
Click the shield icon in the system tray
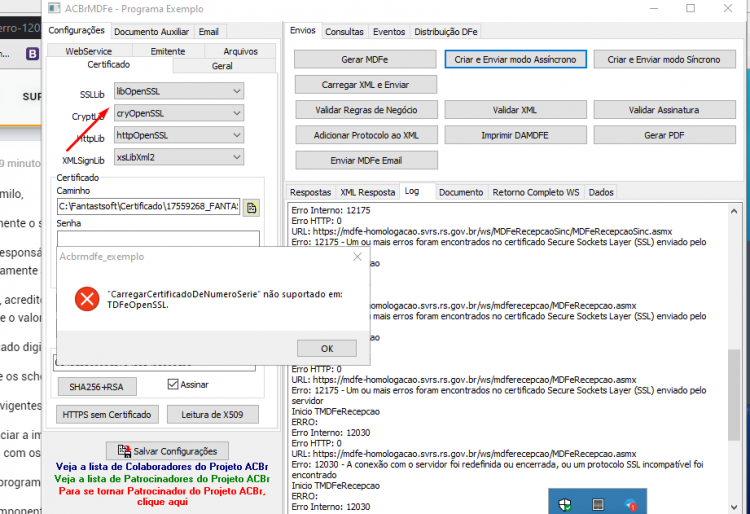click(565, 504)
